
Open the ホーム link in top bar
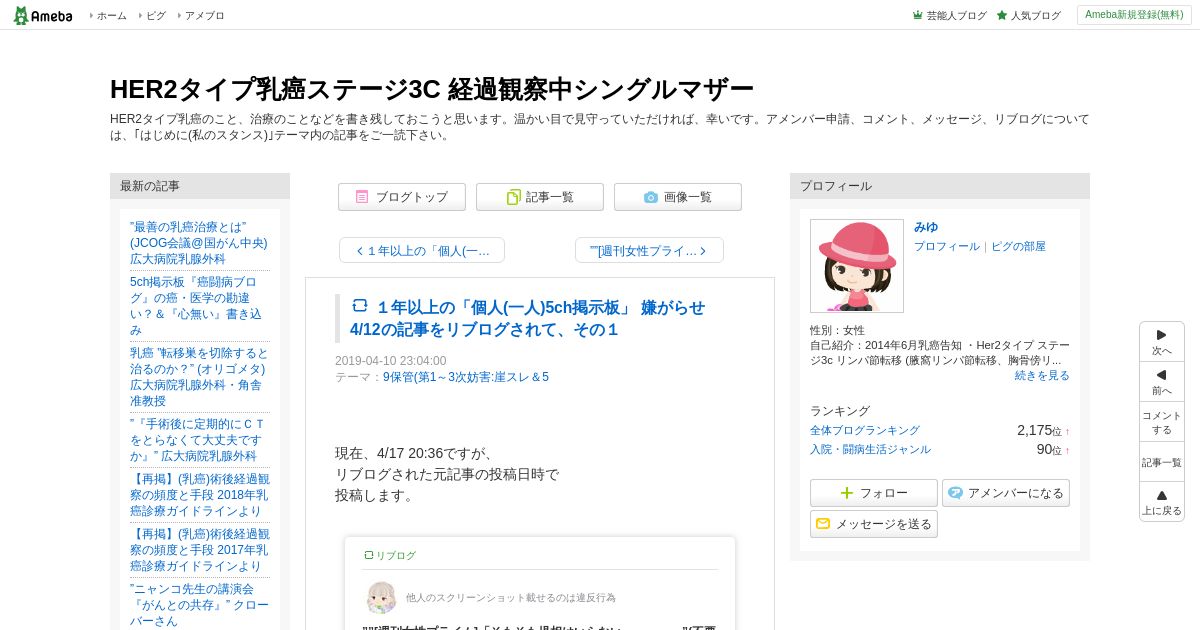click(x=111, y=16)
